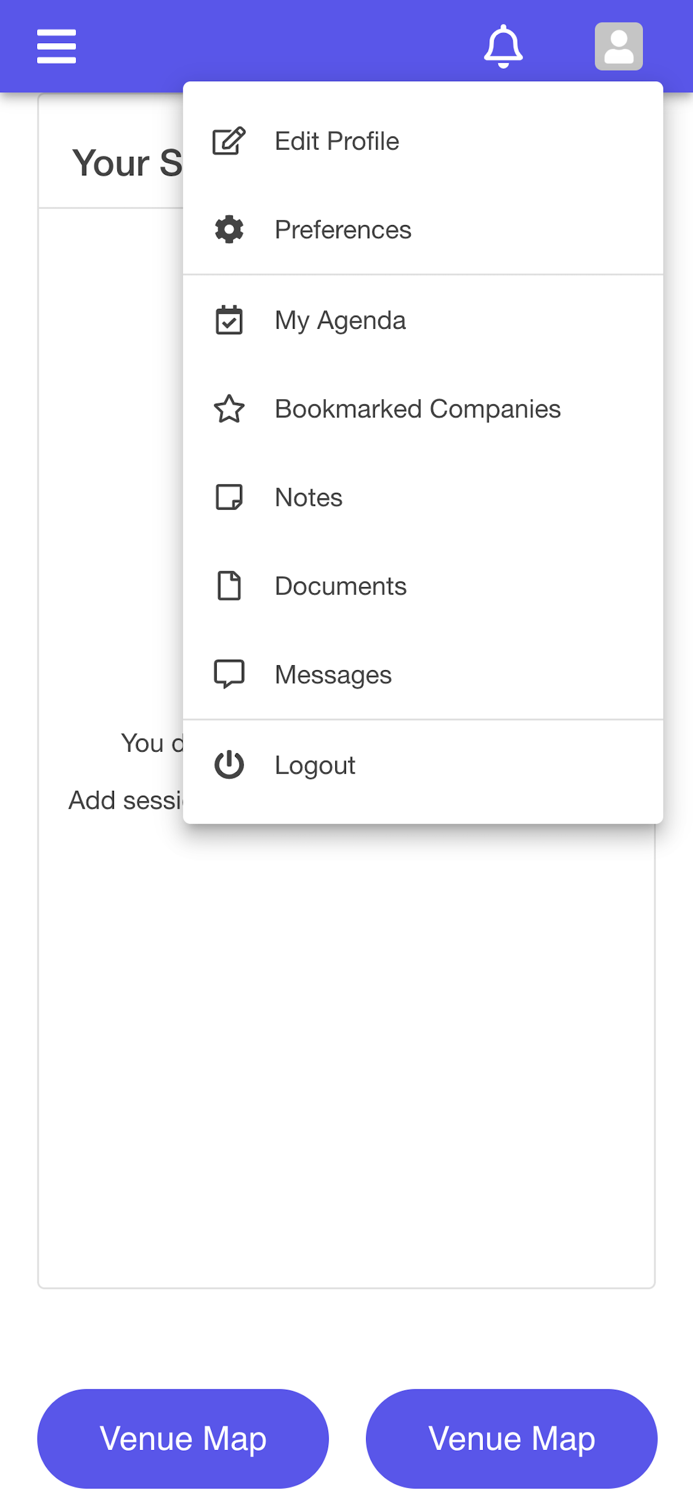The image size is (693, 1500).
Task: Click the user avatar icon
Action: (x=618, y=47)
